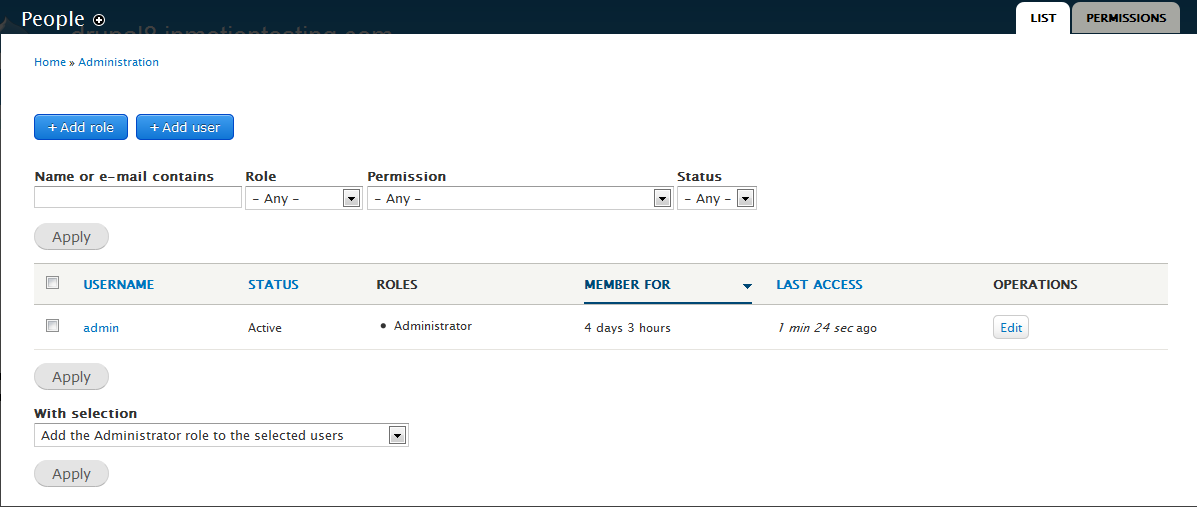Viewport: 1197px width, 507px height.
Task: Sort users by Last Access header
Action: point(819,284)
